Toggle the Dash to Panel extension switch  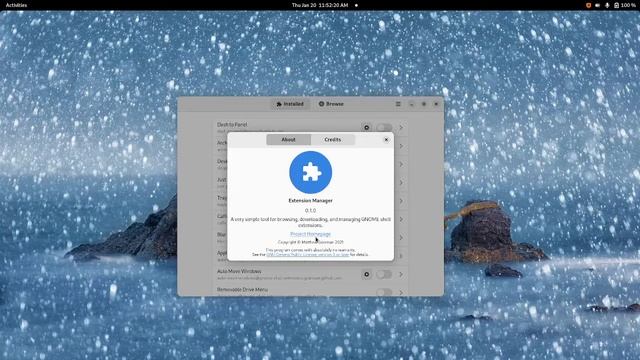tap(384, 127)
